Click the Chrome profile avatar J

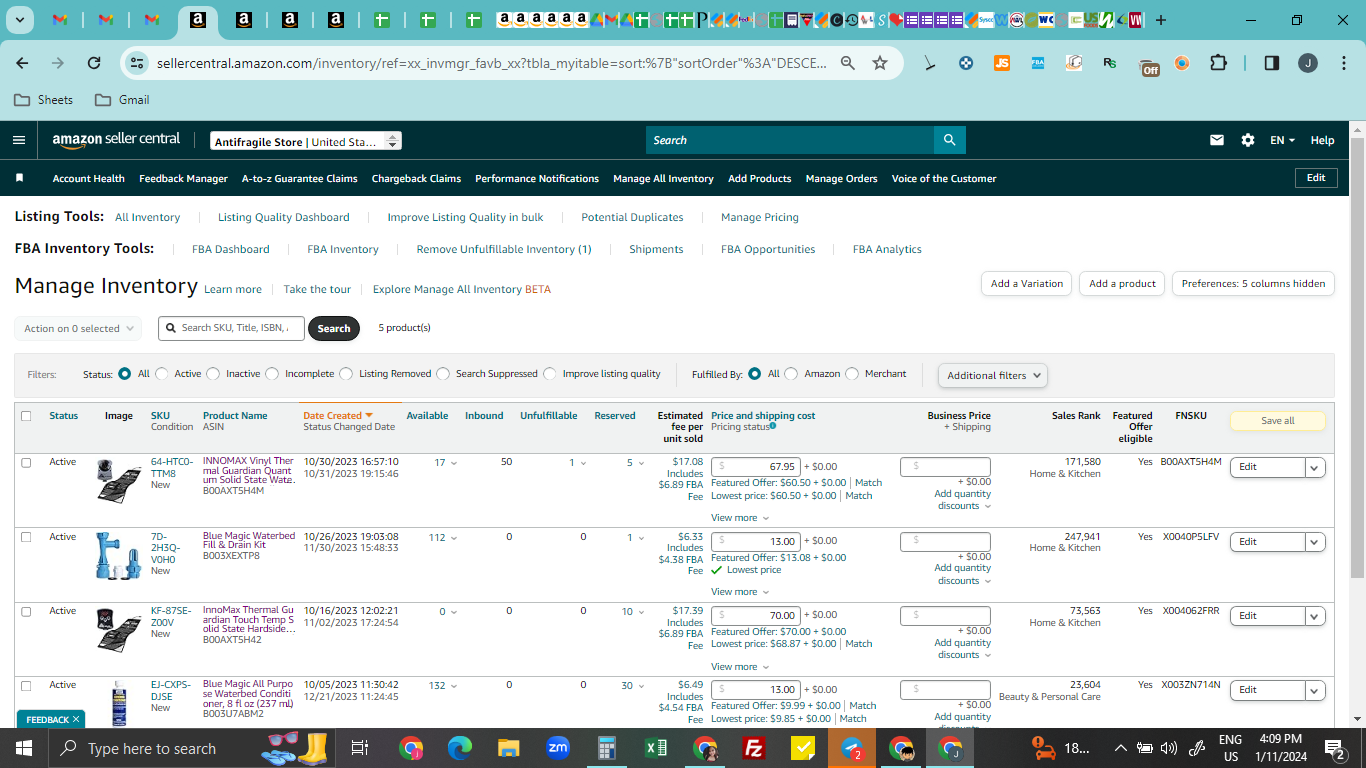pyautogui.click(x=1308, y=63)
